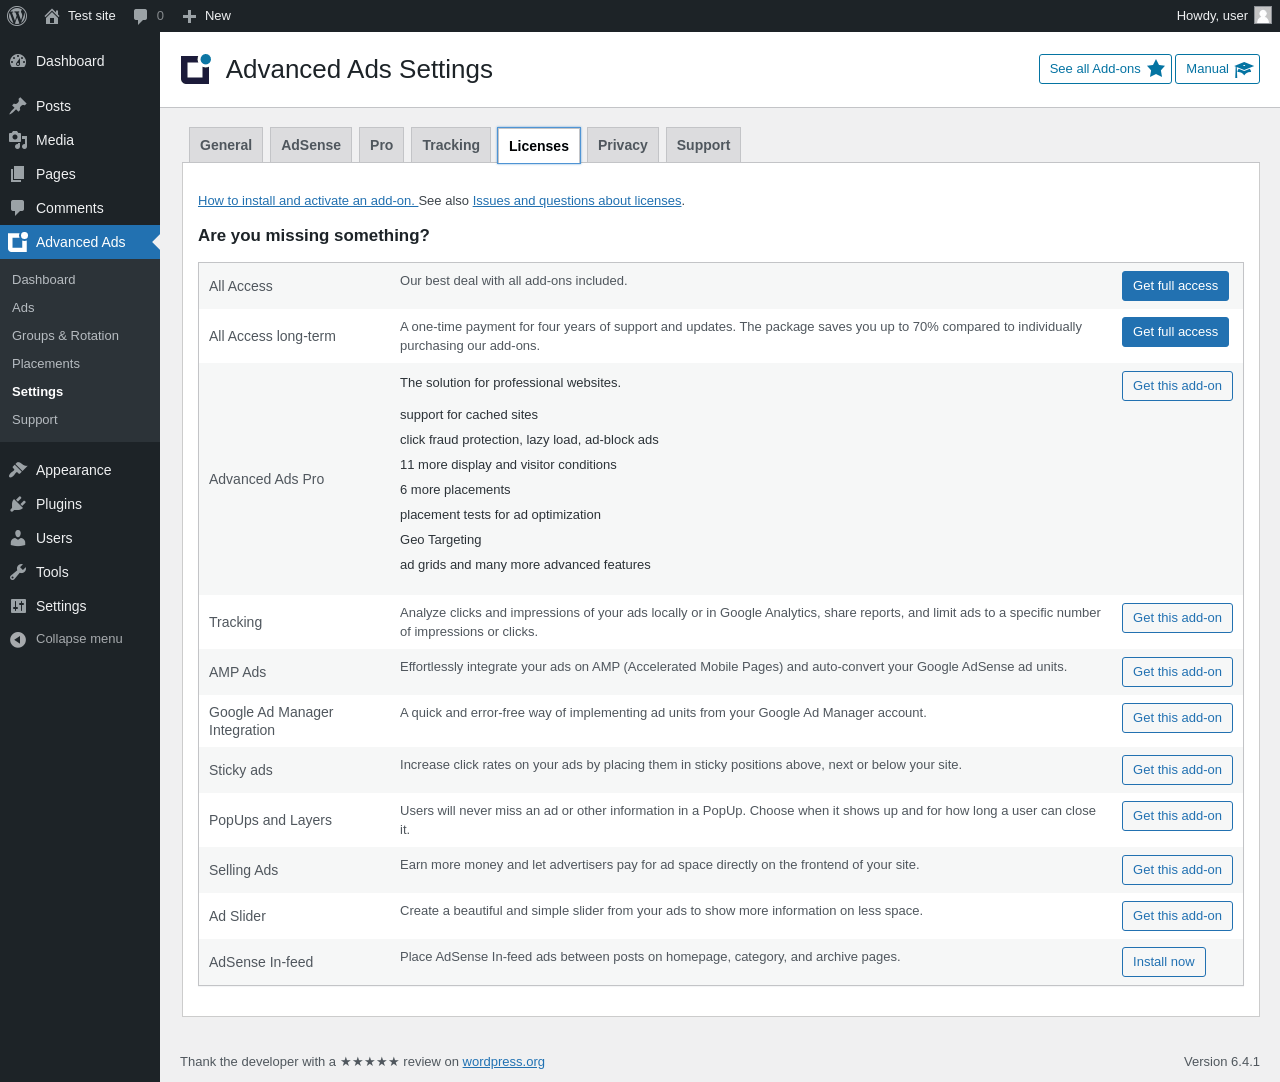Open the Appearance brush icon
1280x1082 pixels.
pyautogui.click(x=18, y=470)
